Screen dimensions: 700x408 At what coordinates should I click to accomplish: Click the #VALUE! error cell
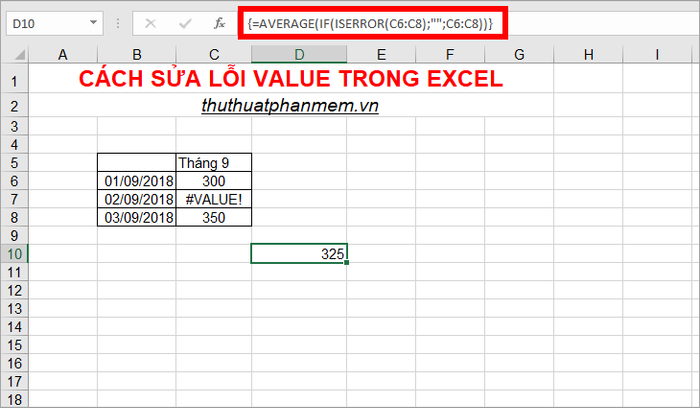[214, 199]
